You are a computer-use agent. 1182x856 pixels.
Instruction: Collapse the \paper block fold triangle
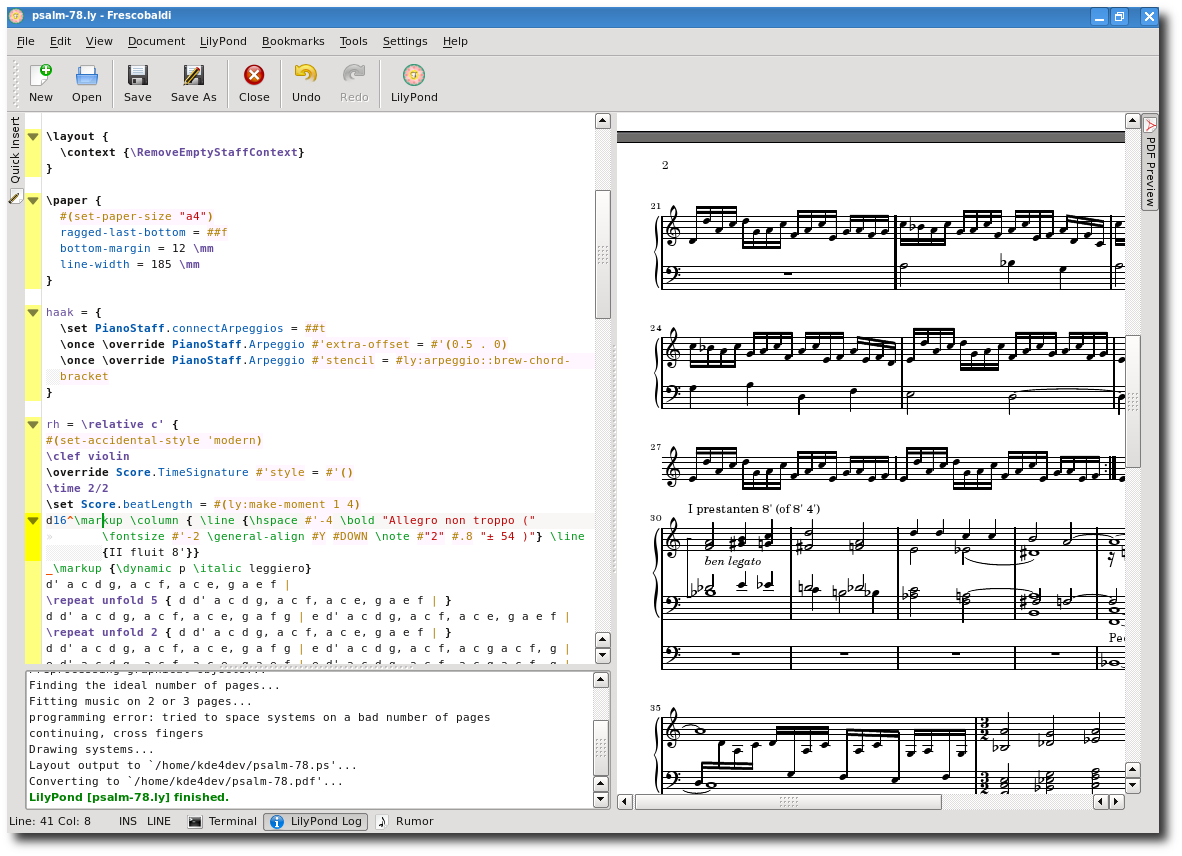33,200
